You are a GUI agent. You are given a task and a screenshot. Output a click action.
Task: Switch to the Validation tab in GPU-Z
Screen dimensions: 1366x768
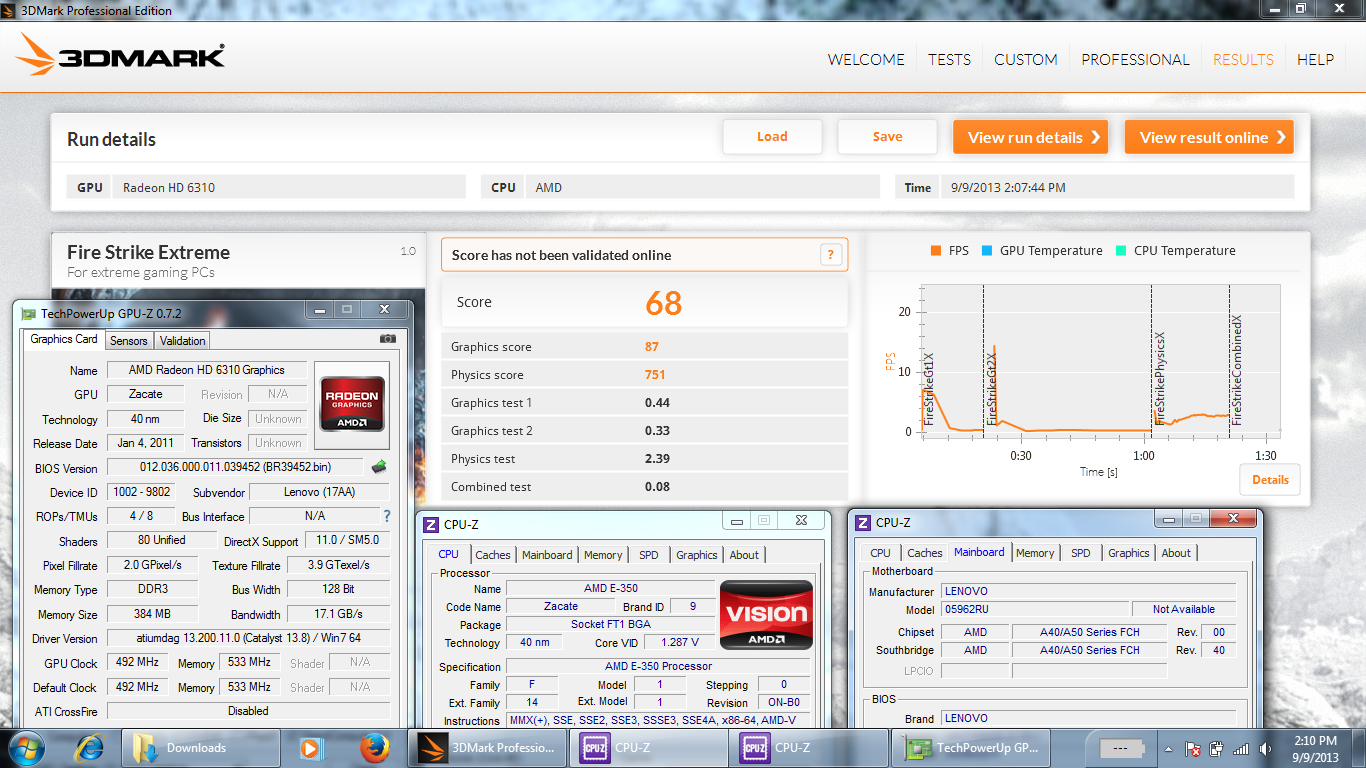coord(183,340)
